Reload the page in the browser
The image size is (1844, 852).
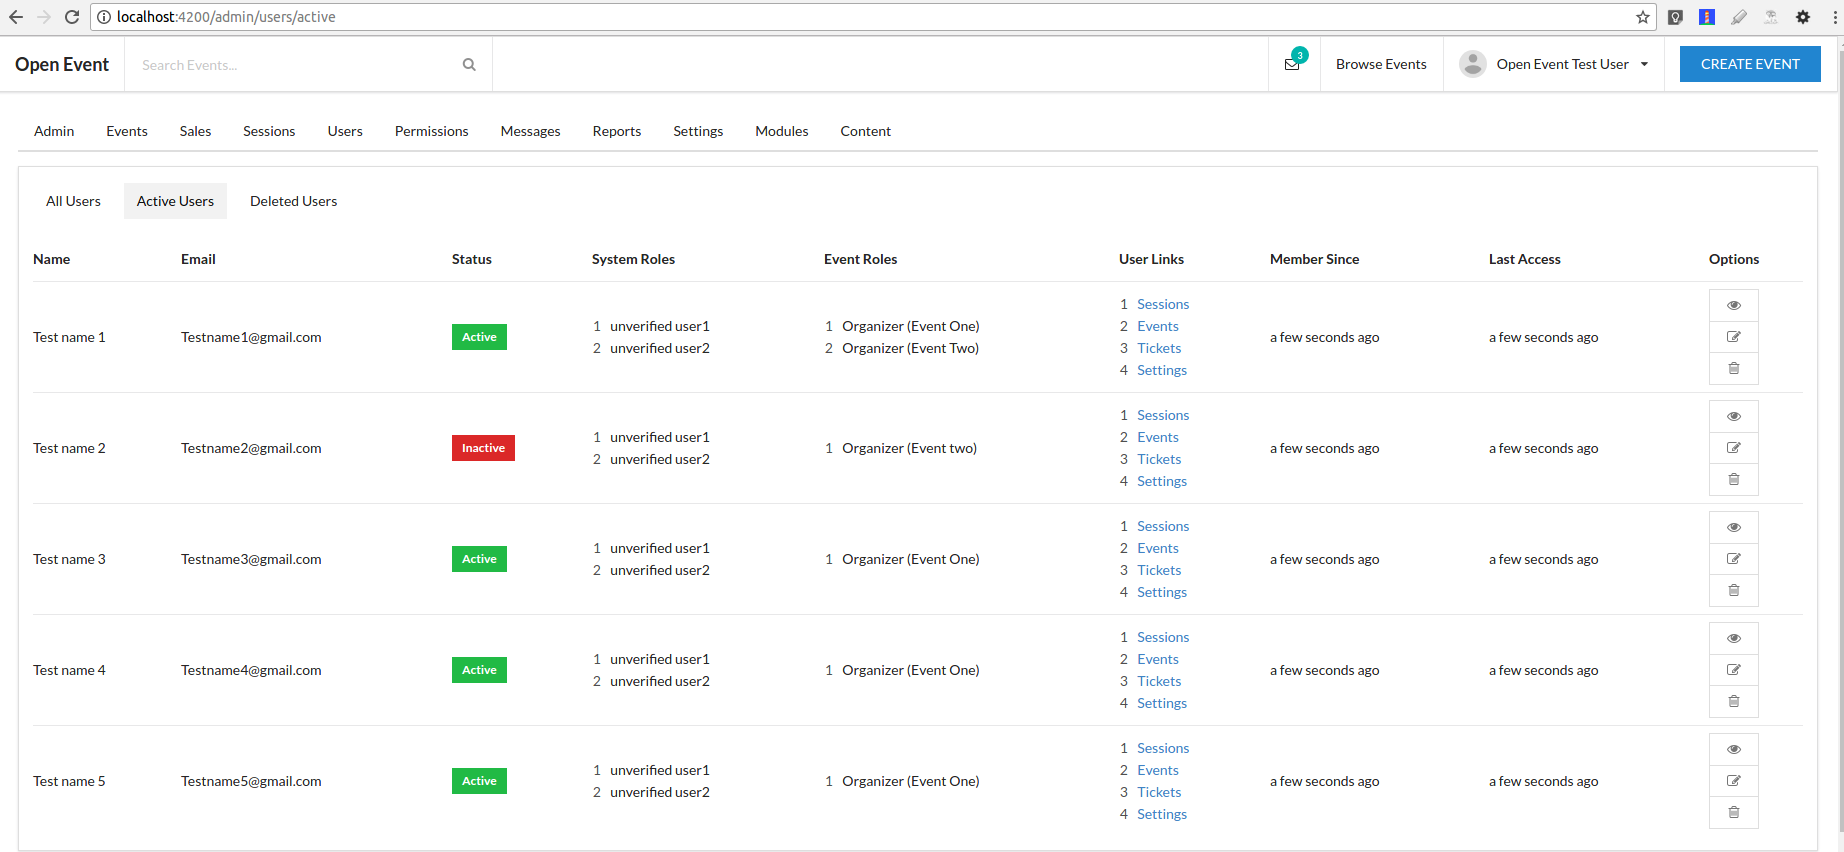click(x=72, y=17)
